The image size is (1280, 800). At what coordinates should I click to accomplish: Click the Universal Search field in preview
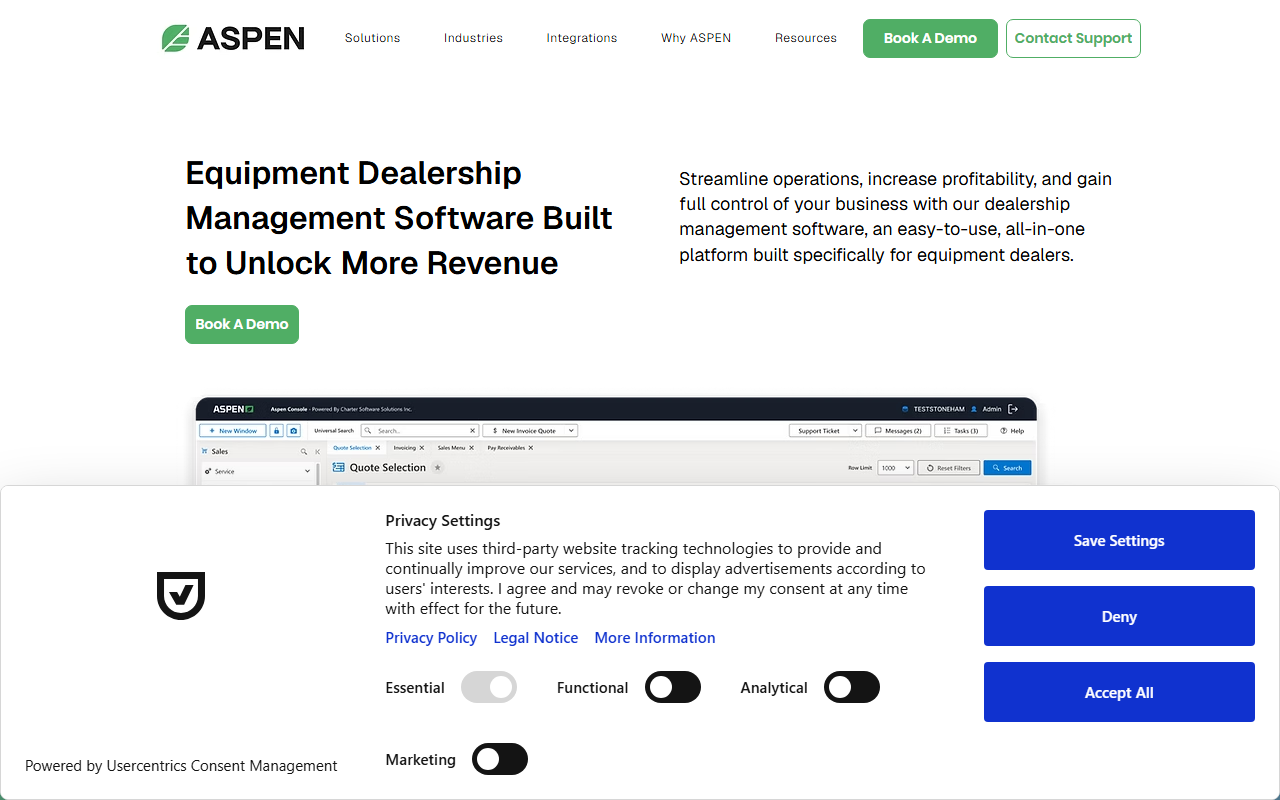[x=420, y=431]
